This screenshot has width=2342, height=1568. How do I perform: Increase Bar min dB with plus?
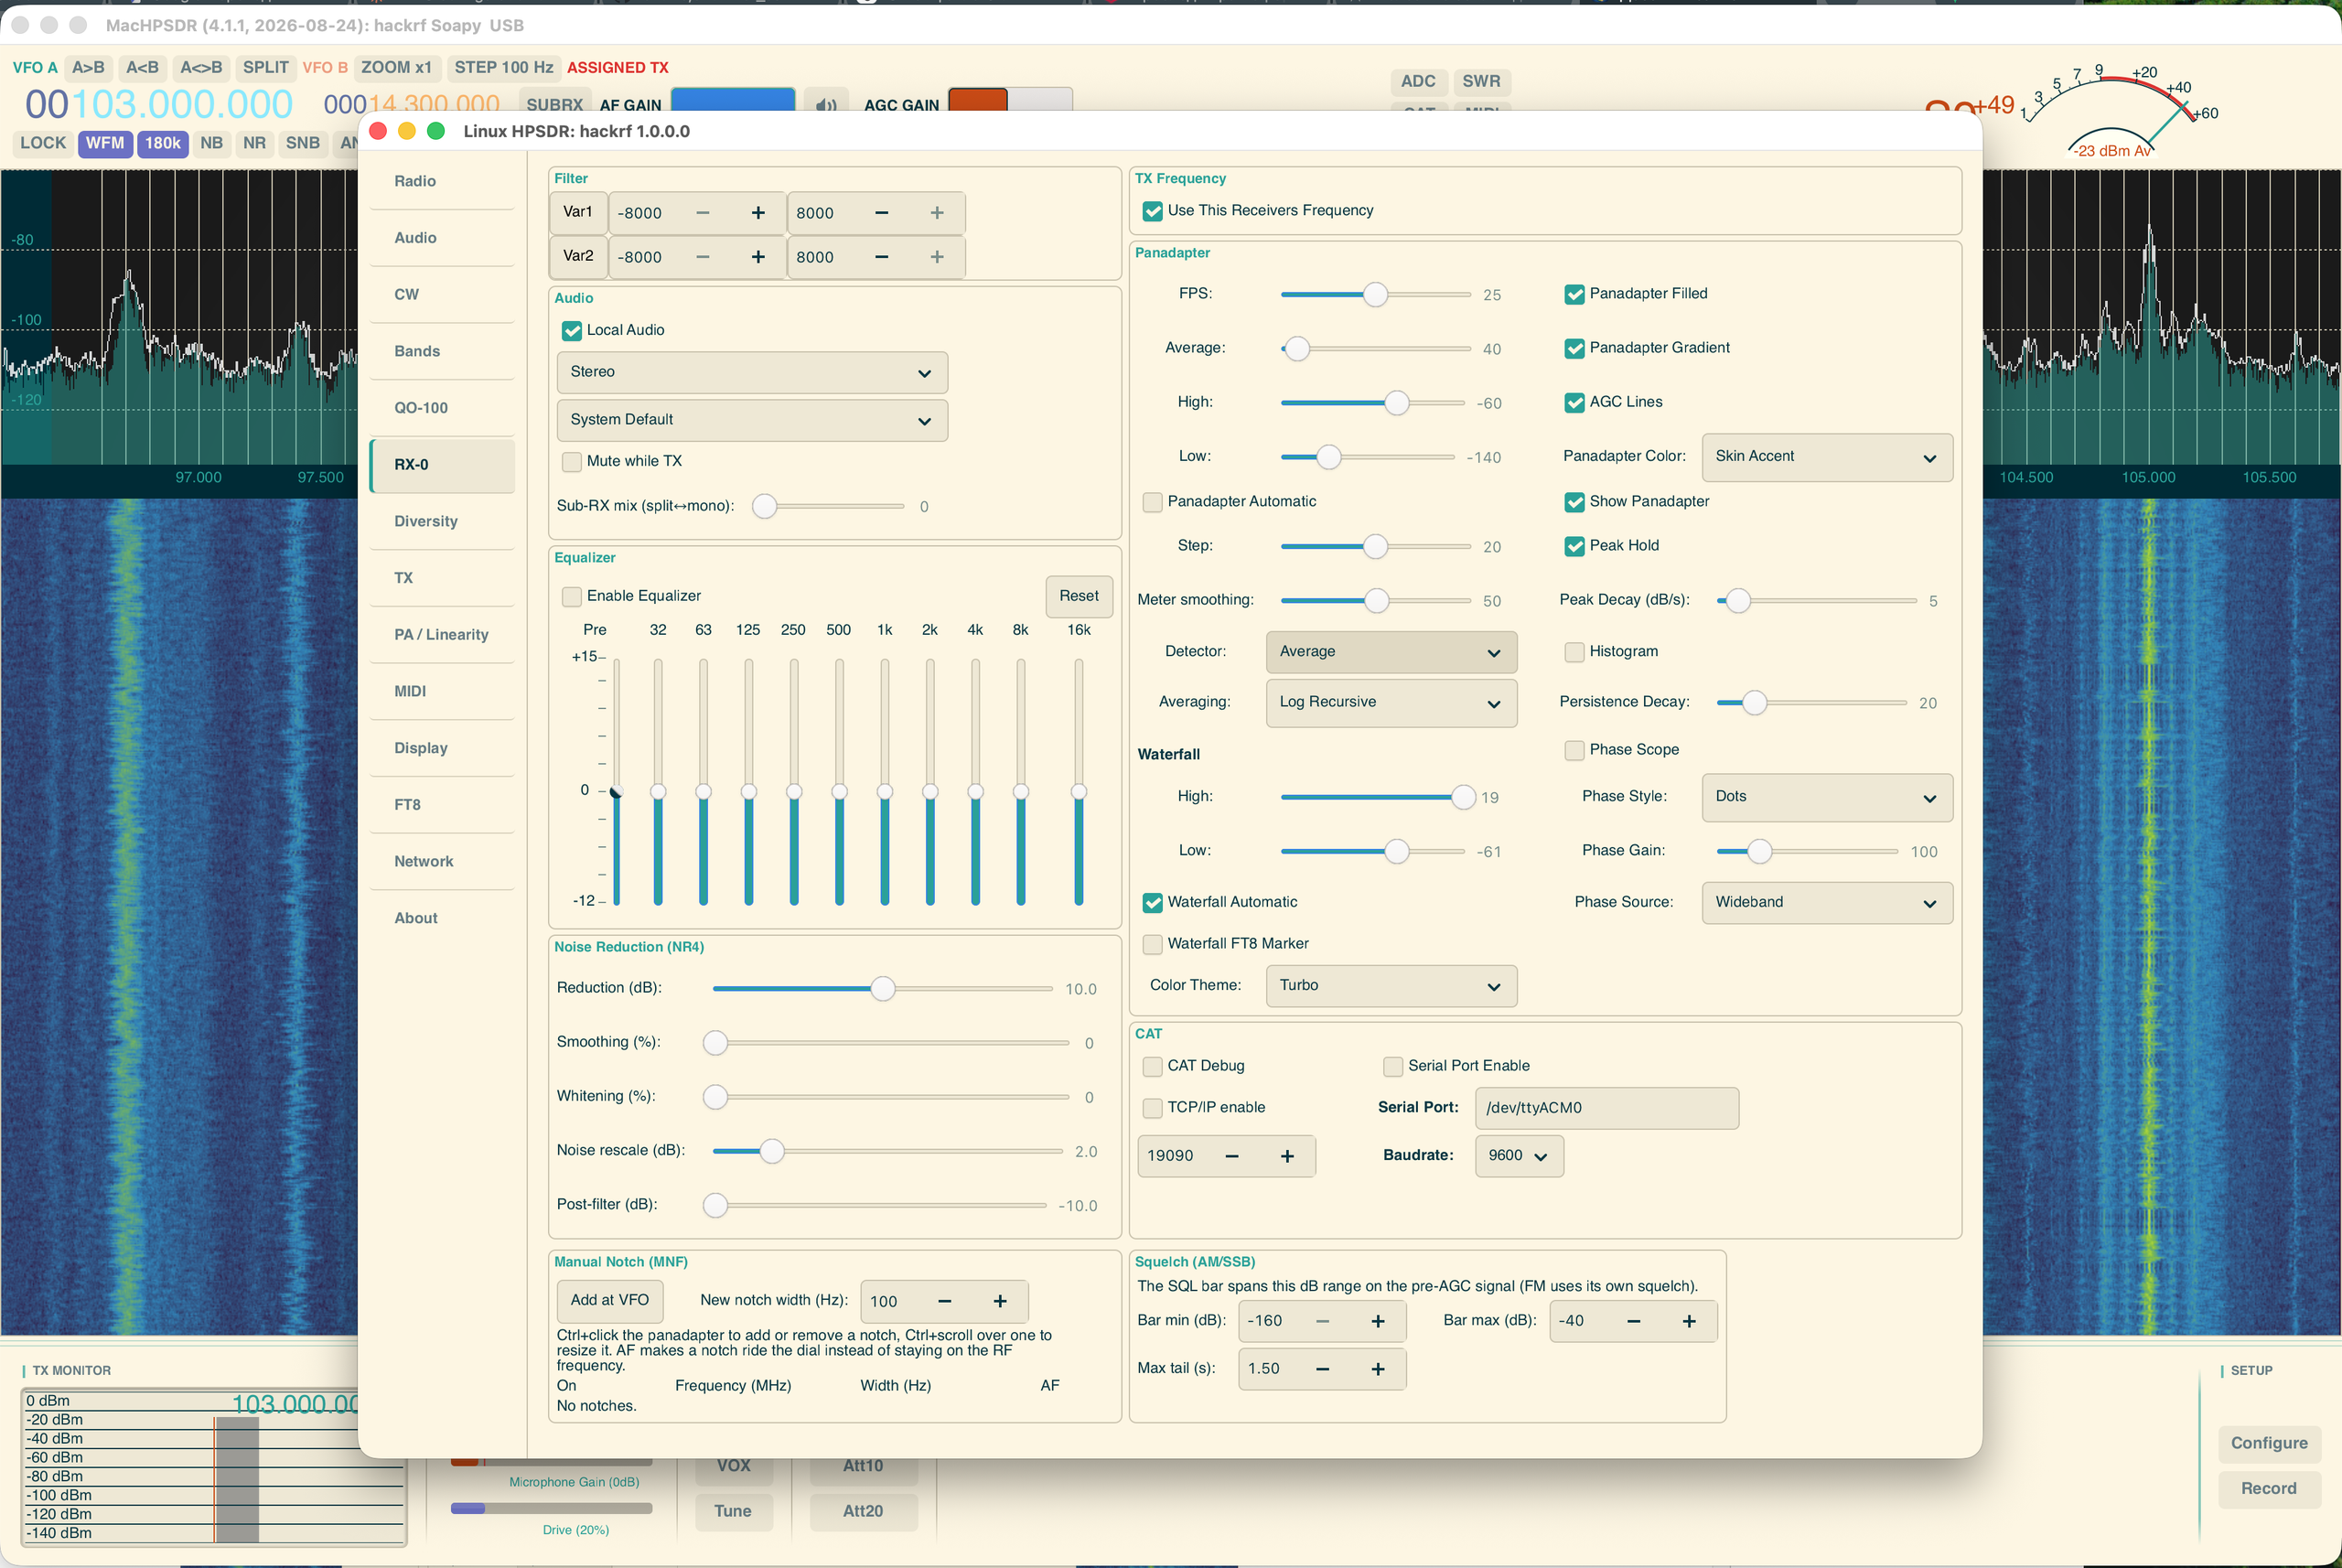[x=1378, y=1321]
